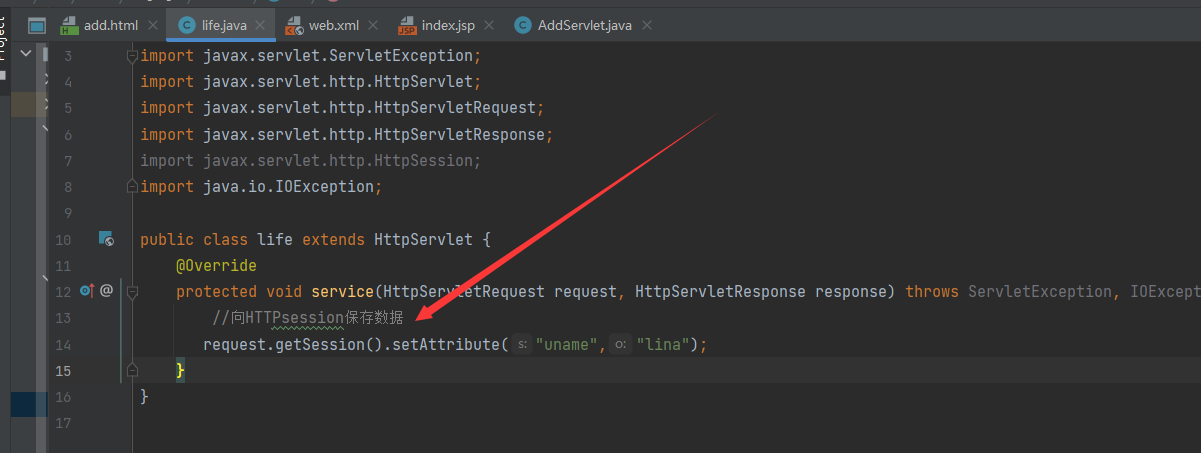Click the @ gutter icon on line 12
The image size is (1201, 453).
click(x=106, y=291)
